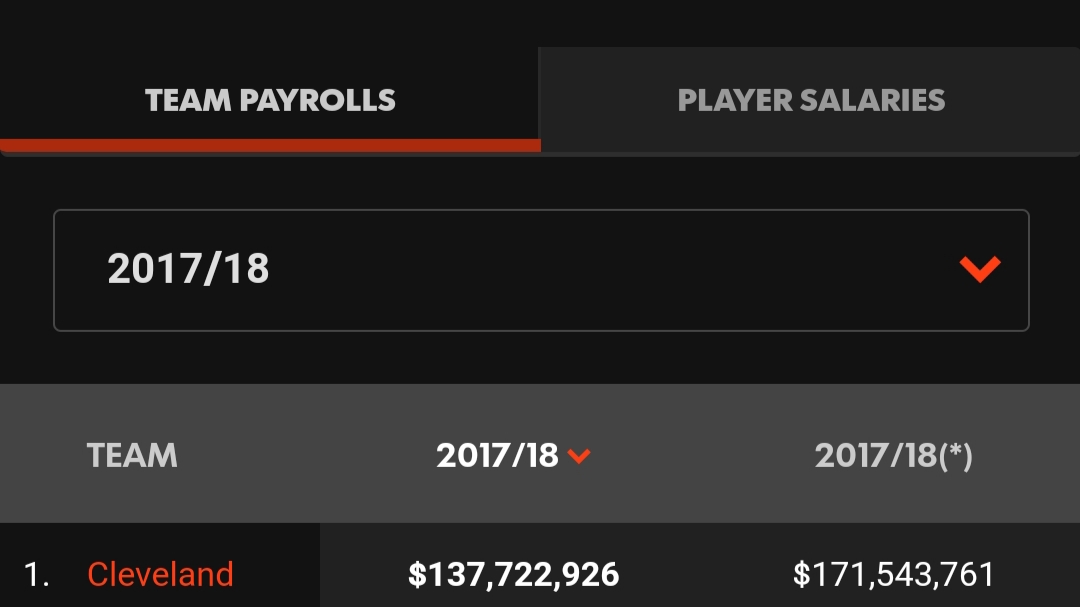Open the Player Salaries tab
This screenshot has height=607, width=1080.
tap(811, 100)
